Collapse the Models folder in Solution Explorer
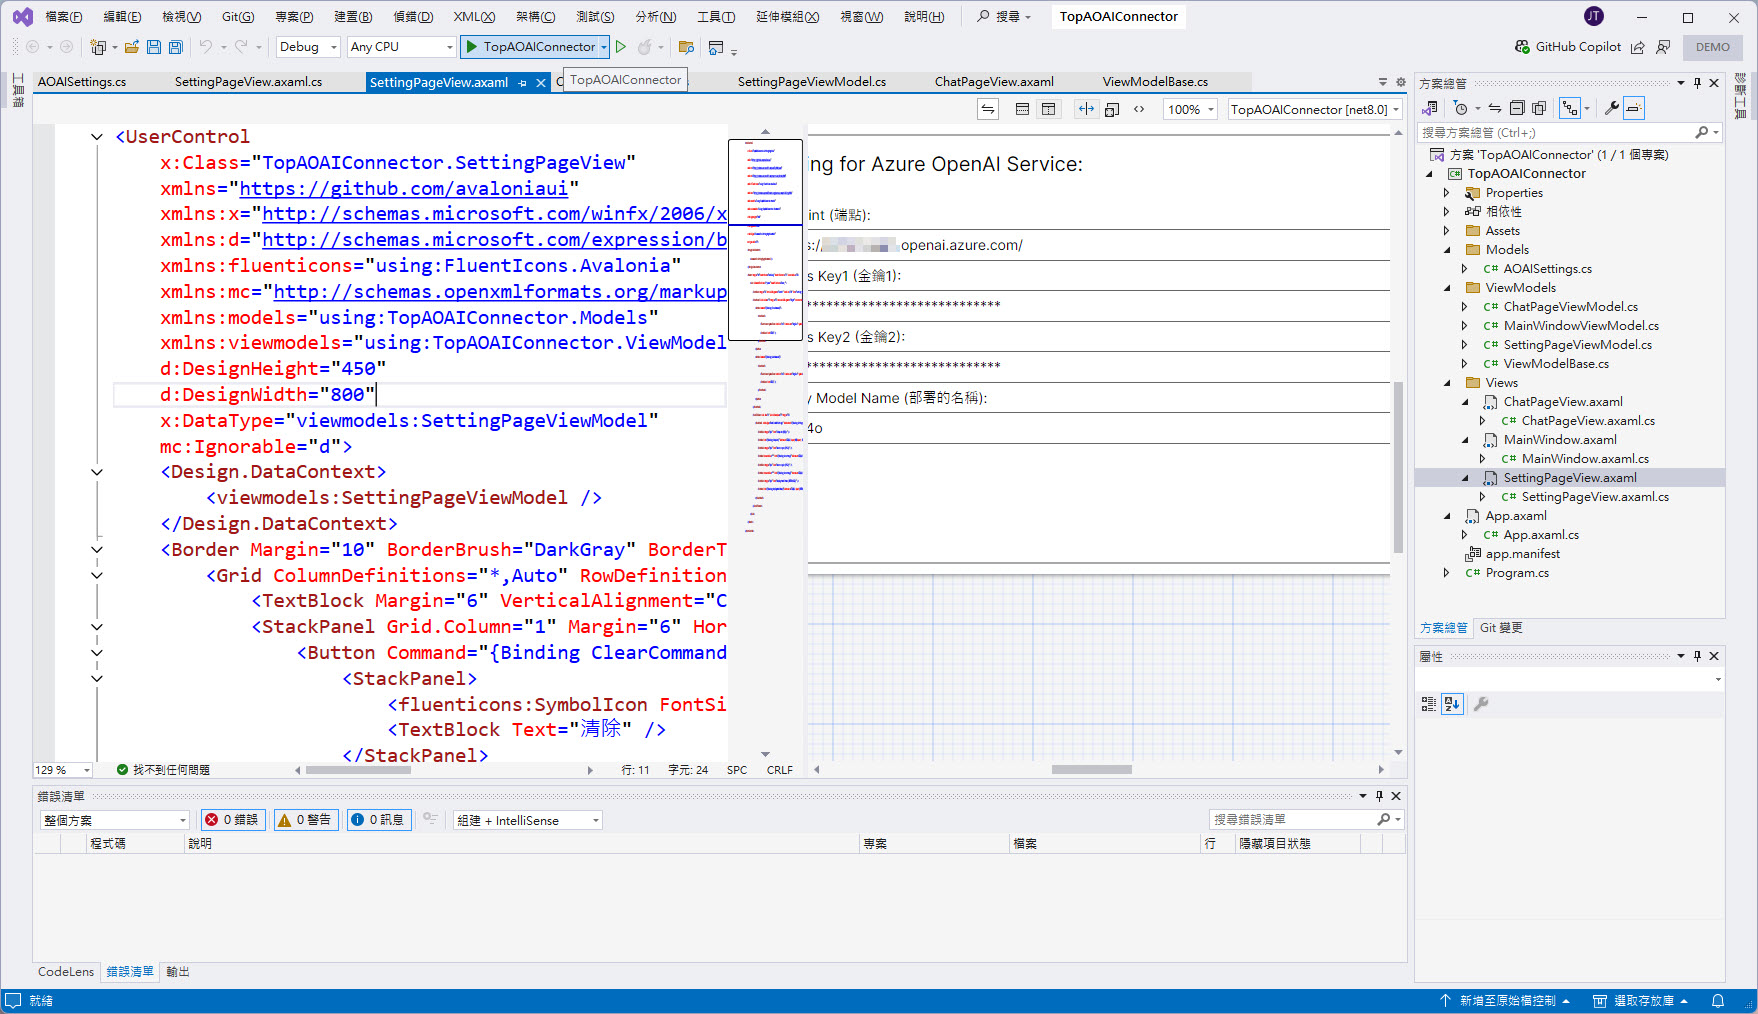1758x1014 pixels. click(1447, 250)
